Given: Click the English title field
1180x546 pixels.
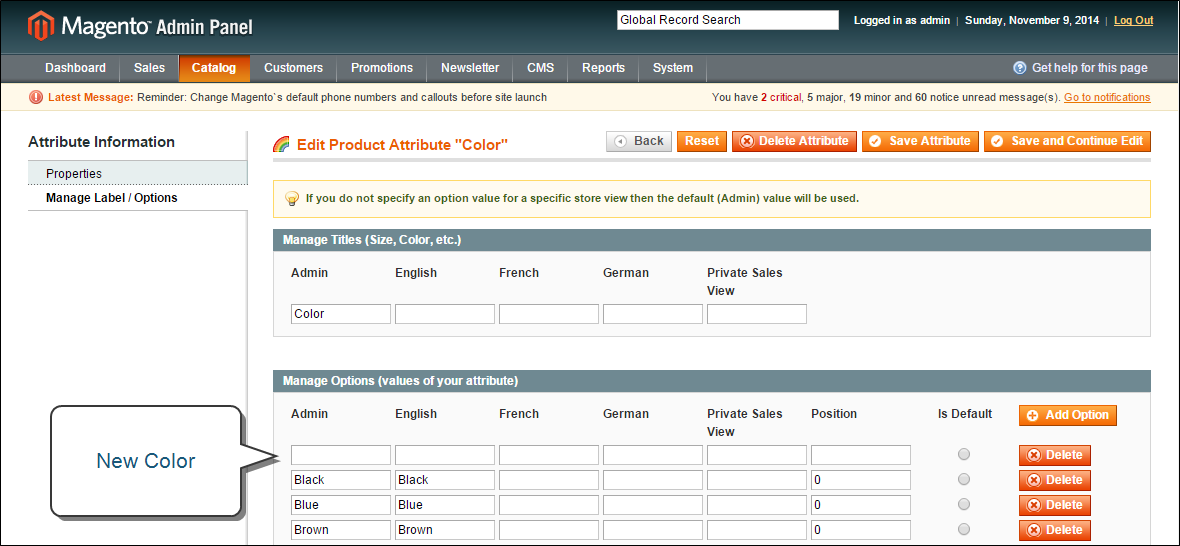Looking at the screenshot, I should (445, 314).
